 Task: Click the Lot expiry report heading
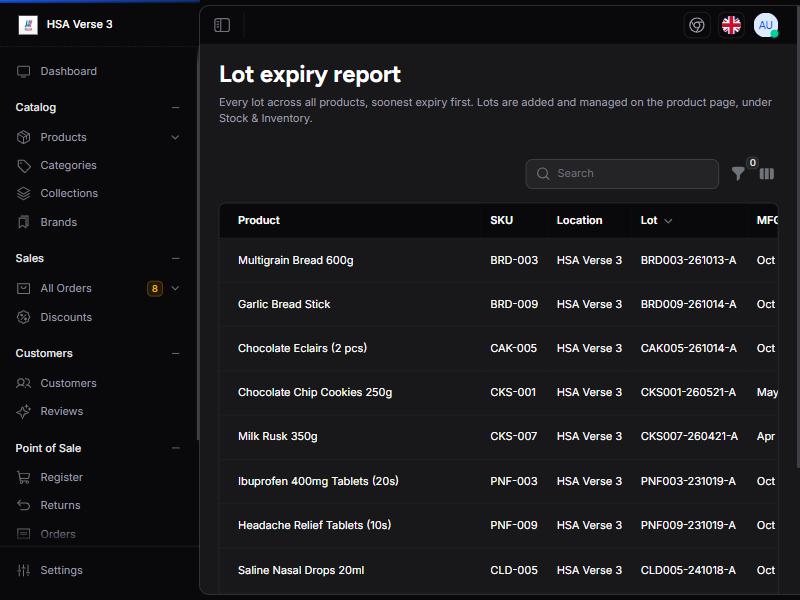pyautogui.click(x=310, y=74)
